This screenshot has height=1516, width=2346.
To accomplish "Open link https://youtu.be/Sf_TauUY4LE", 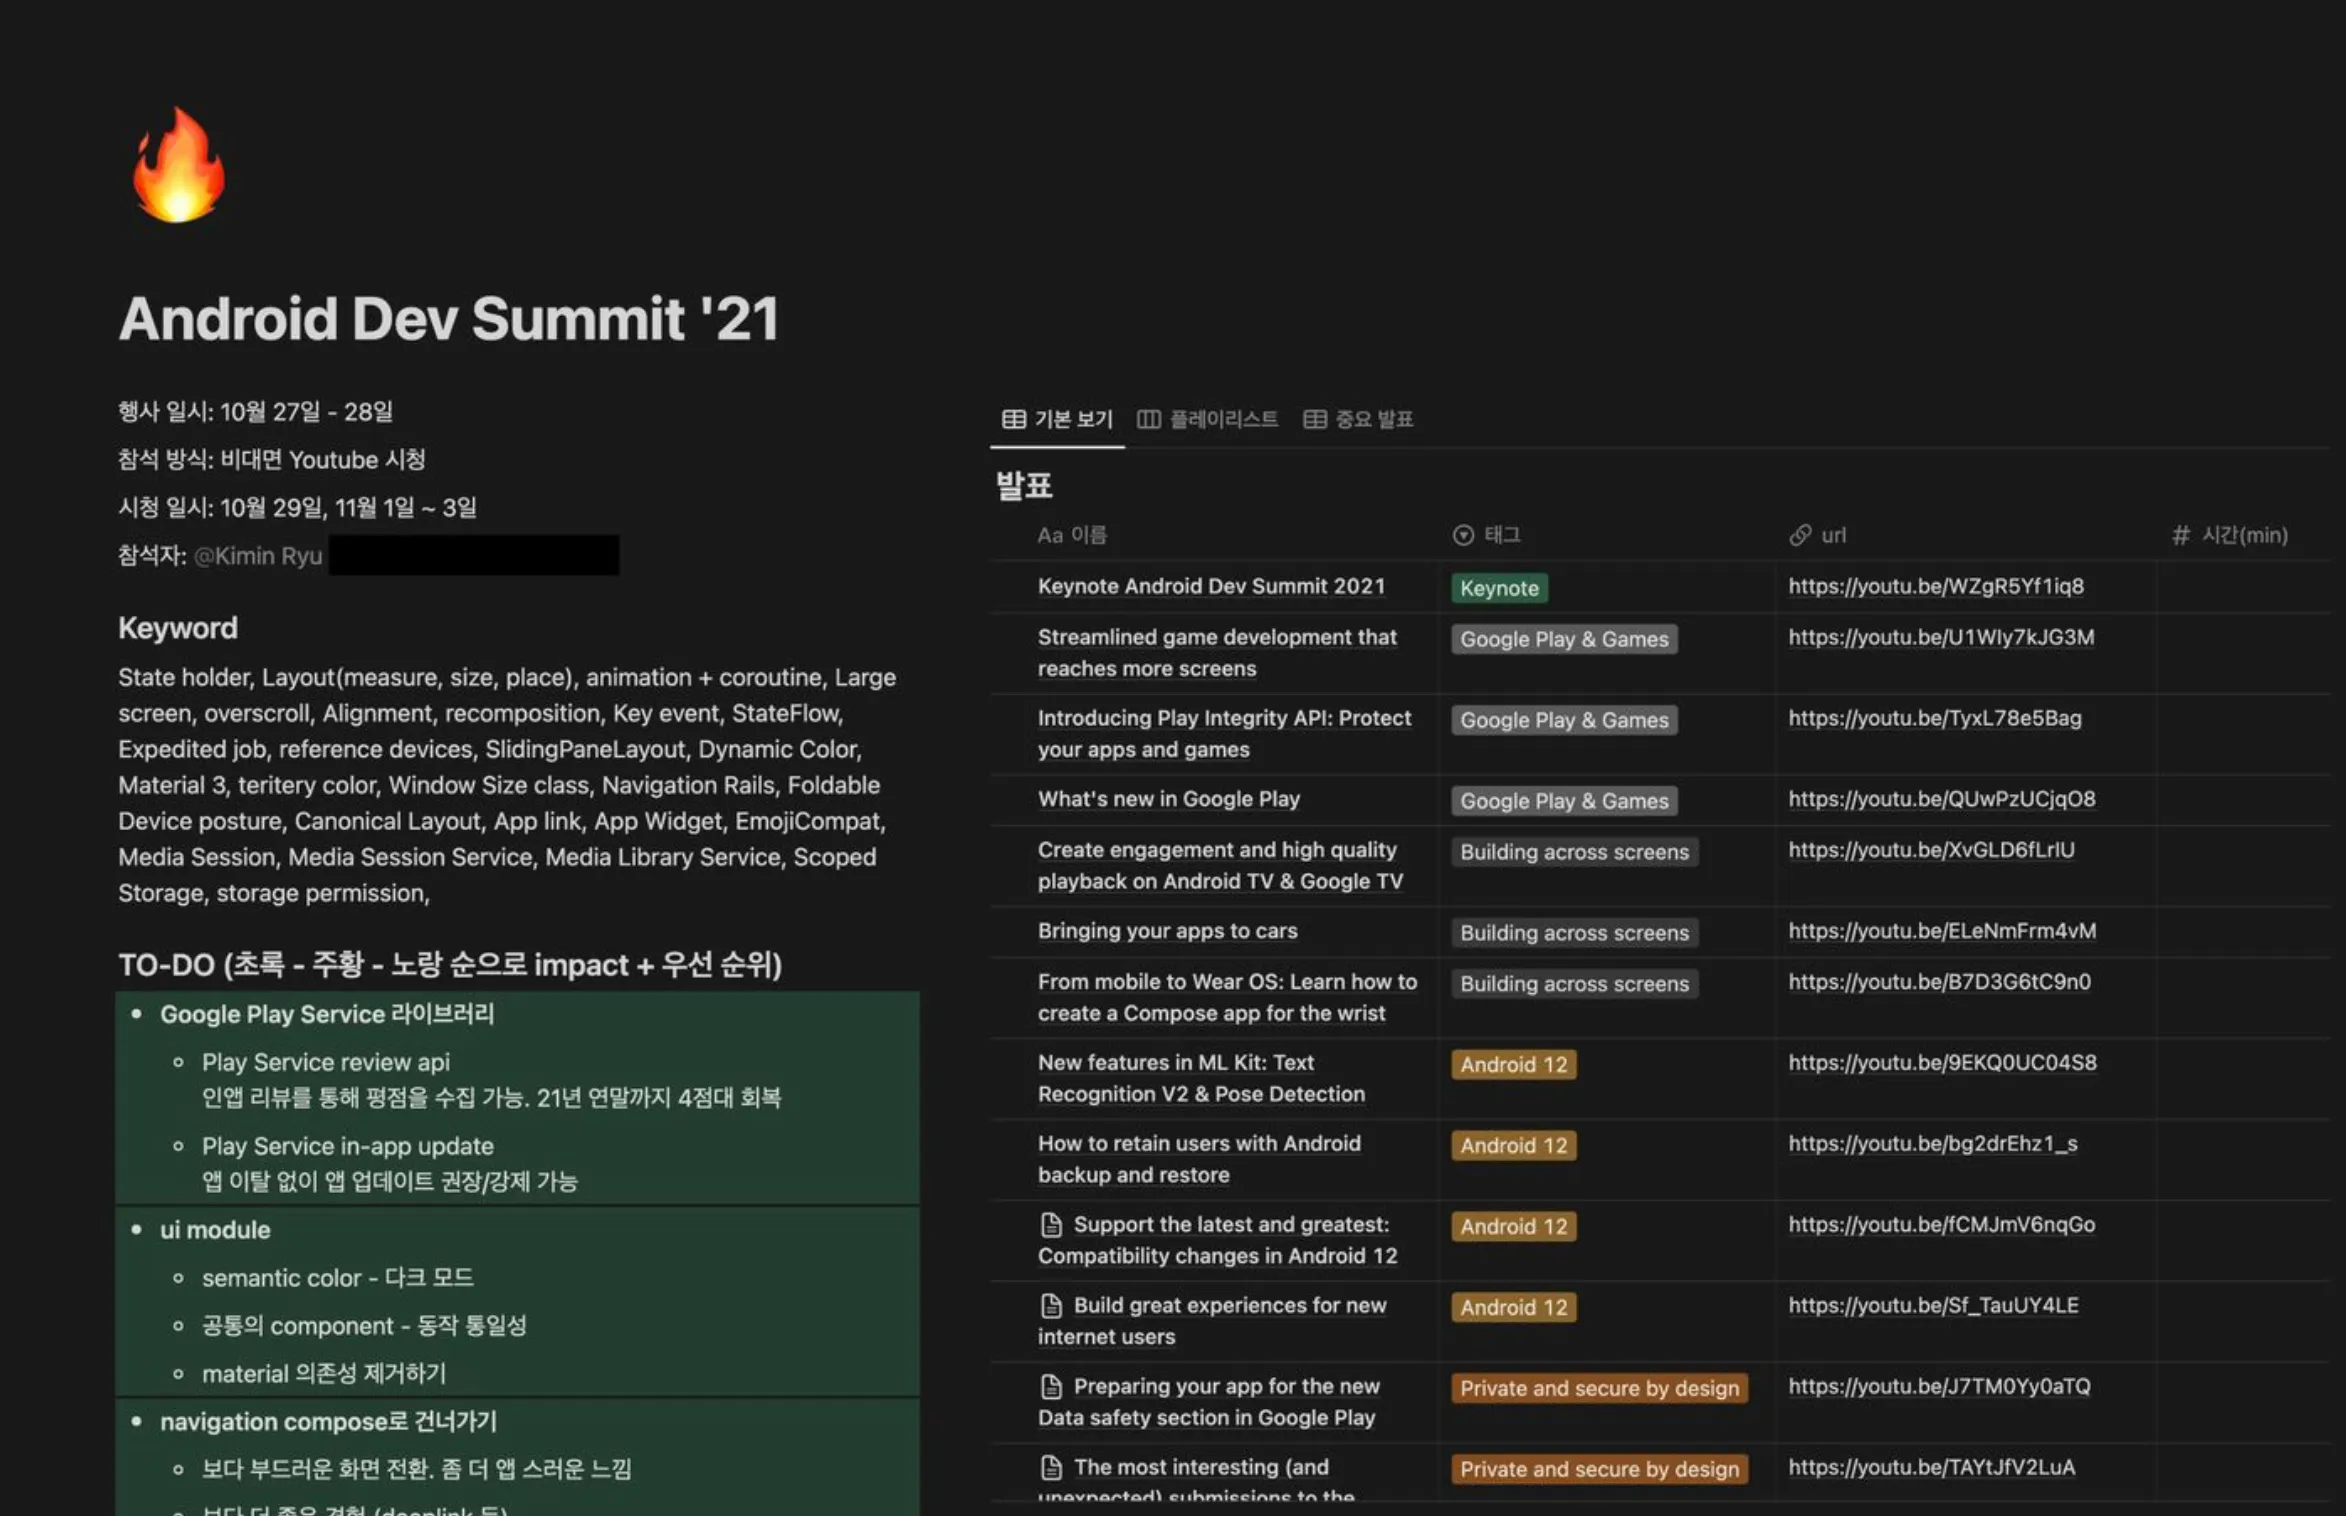I will coord(1933,1307).
